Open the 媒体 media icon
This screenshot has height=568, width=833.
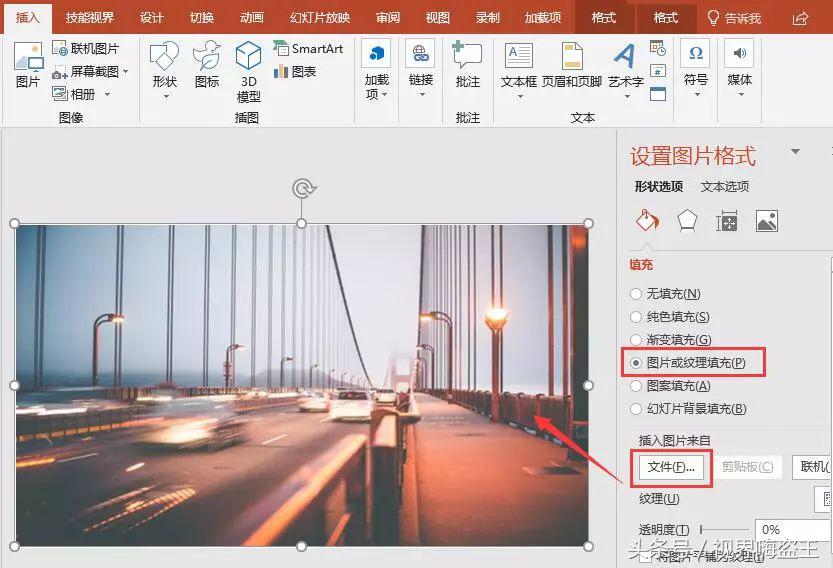tap(739, 53)
